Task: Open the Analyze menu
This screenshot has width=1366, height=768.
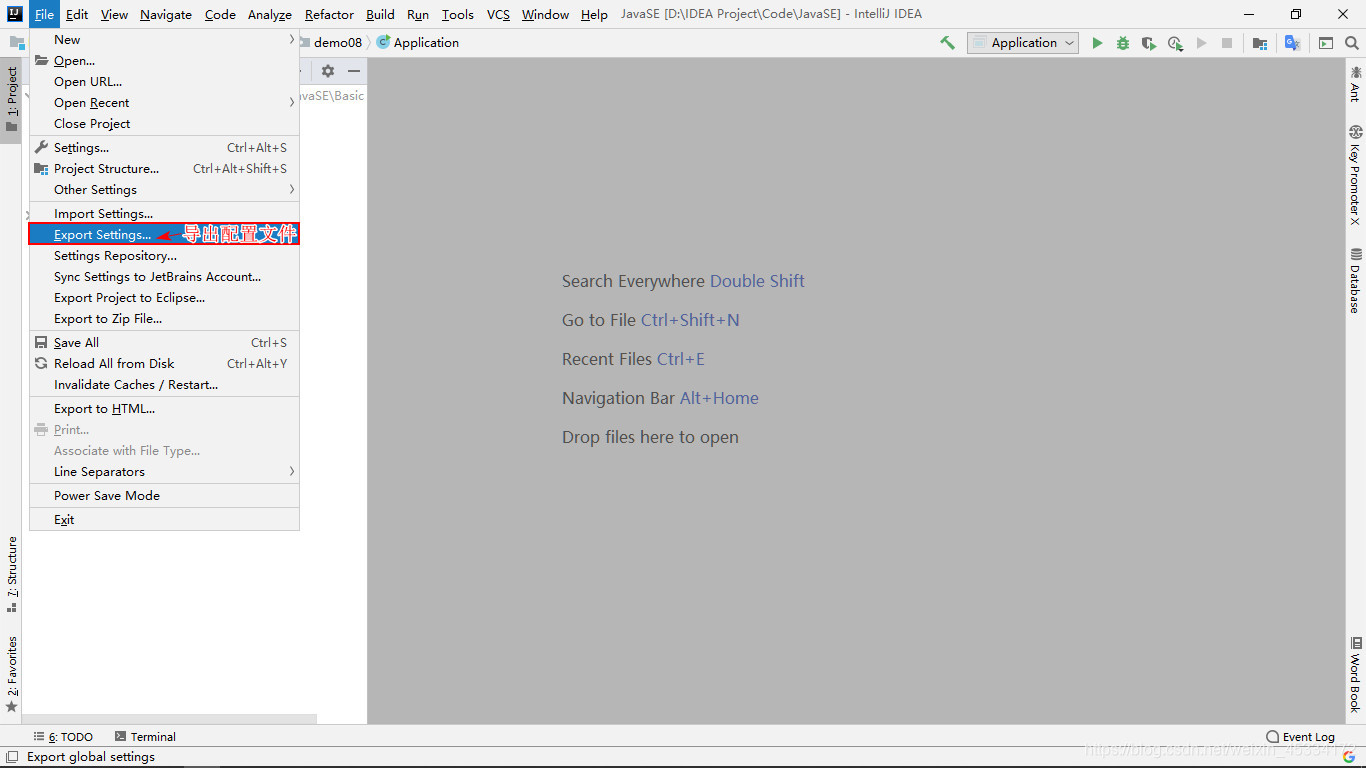Action: tap(270, 14)
